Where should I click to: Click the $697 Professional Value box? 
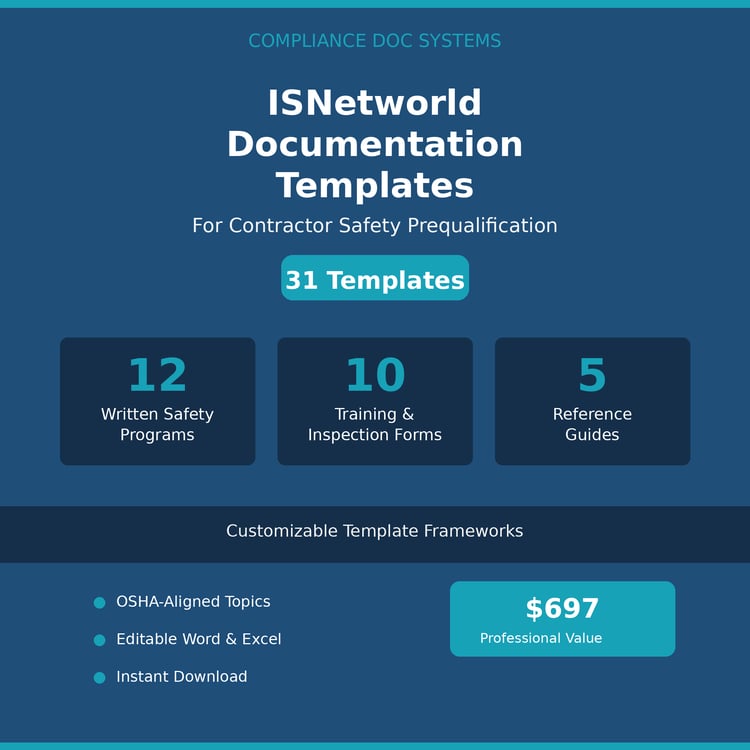click(562, 619)
